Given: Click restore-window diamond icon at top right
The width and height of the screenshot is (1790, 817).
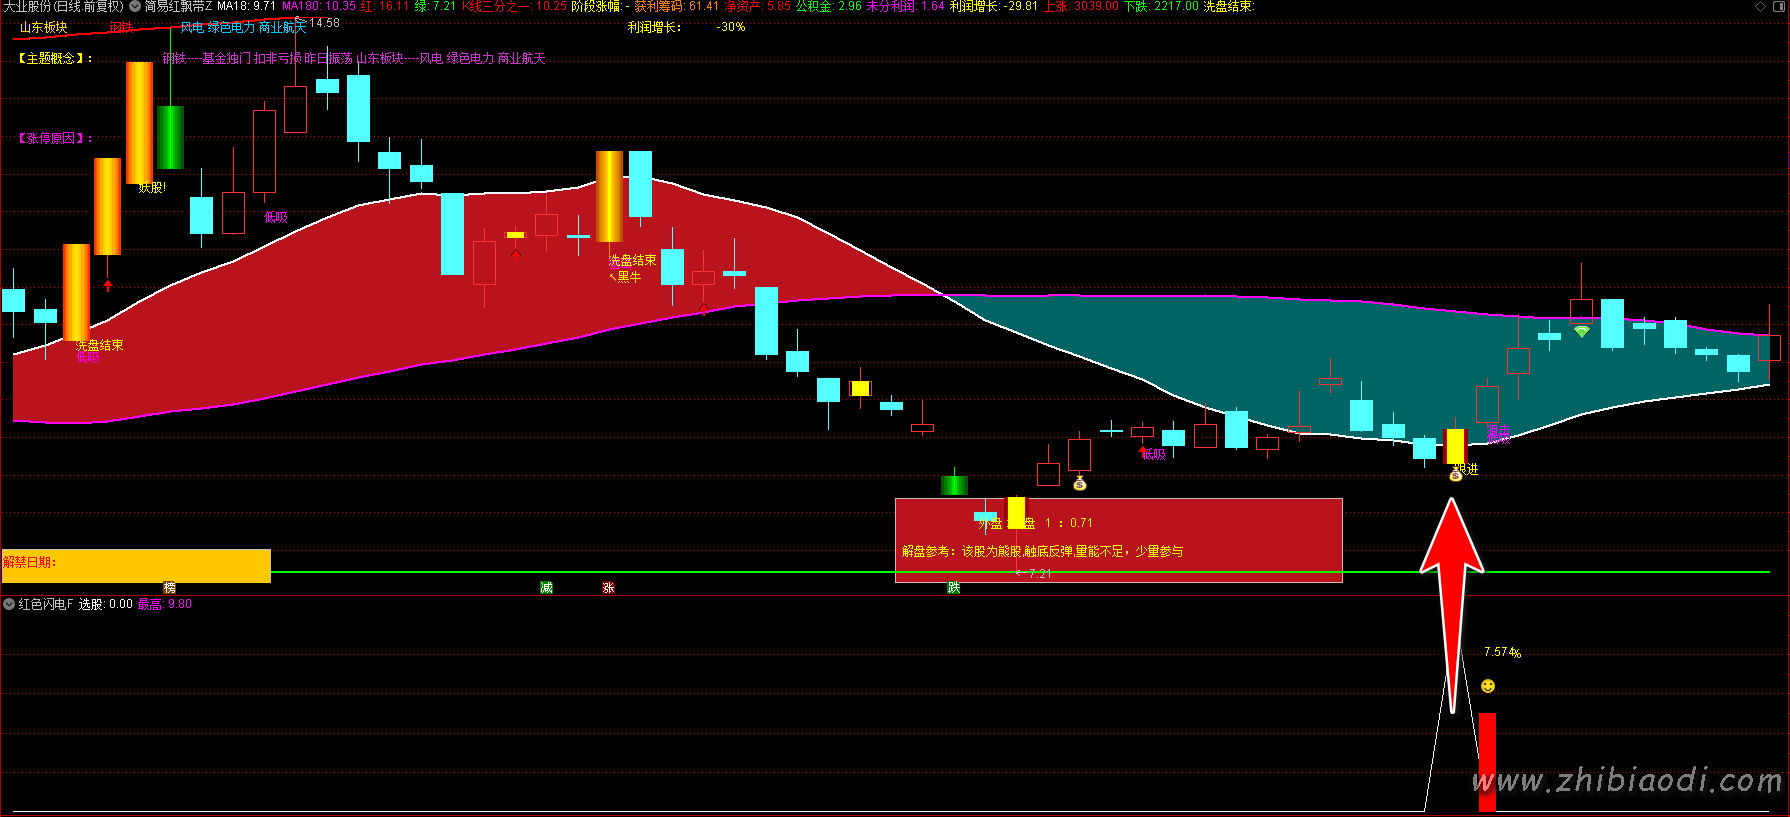Looking at the screenshot, I should click(x=1761, y=6).
